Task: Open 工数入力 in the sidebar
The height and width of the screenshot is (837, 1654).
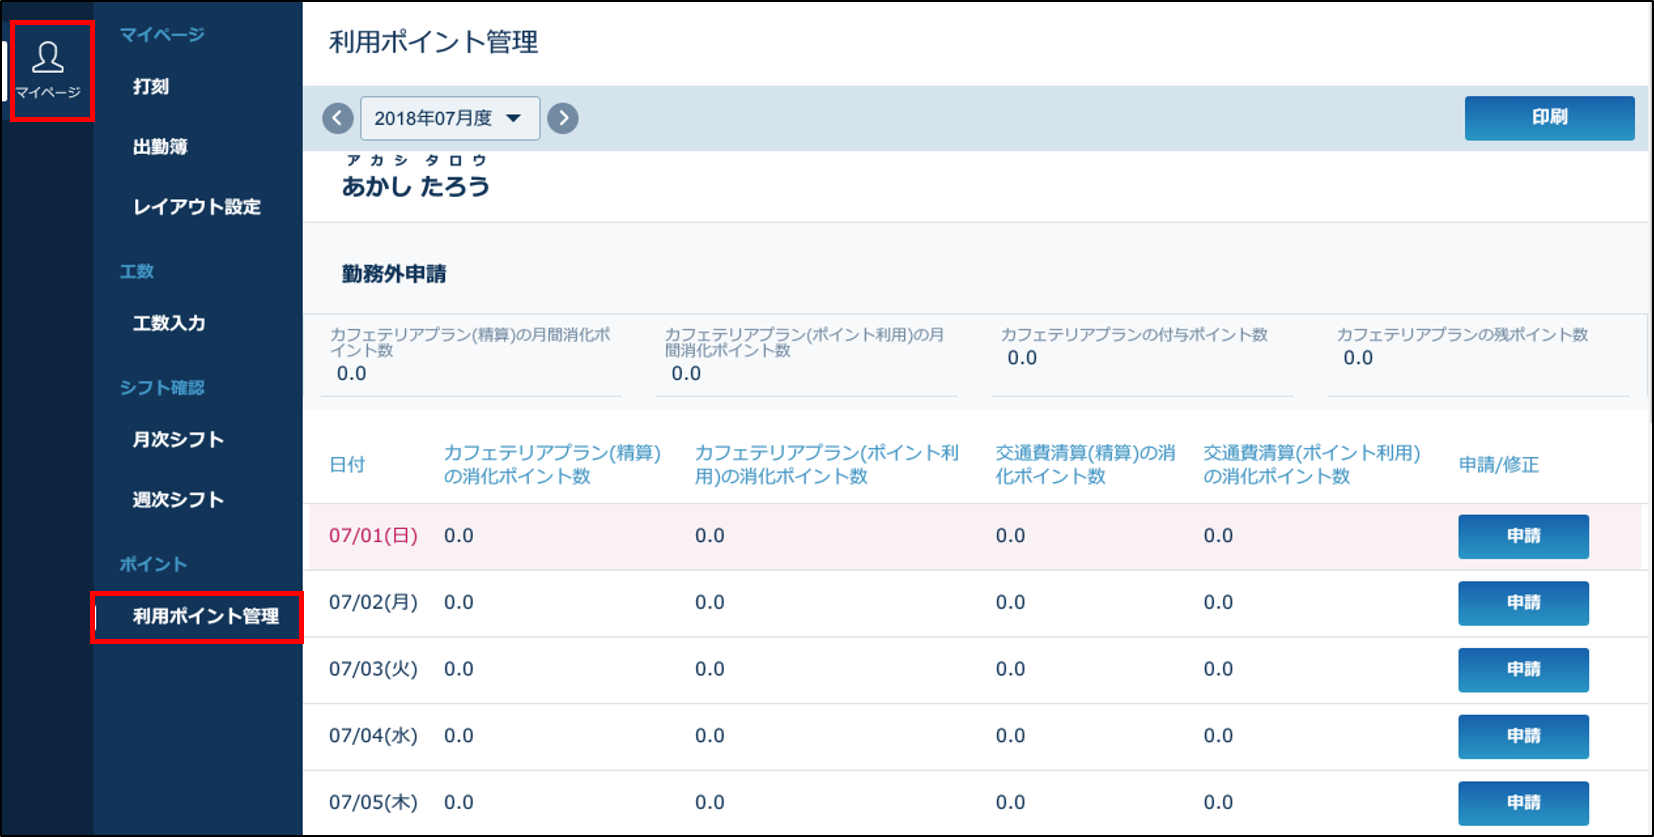Action: [169, 323]
